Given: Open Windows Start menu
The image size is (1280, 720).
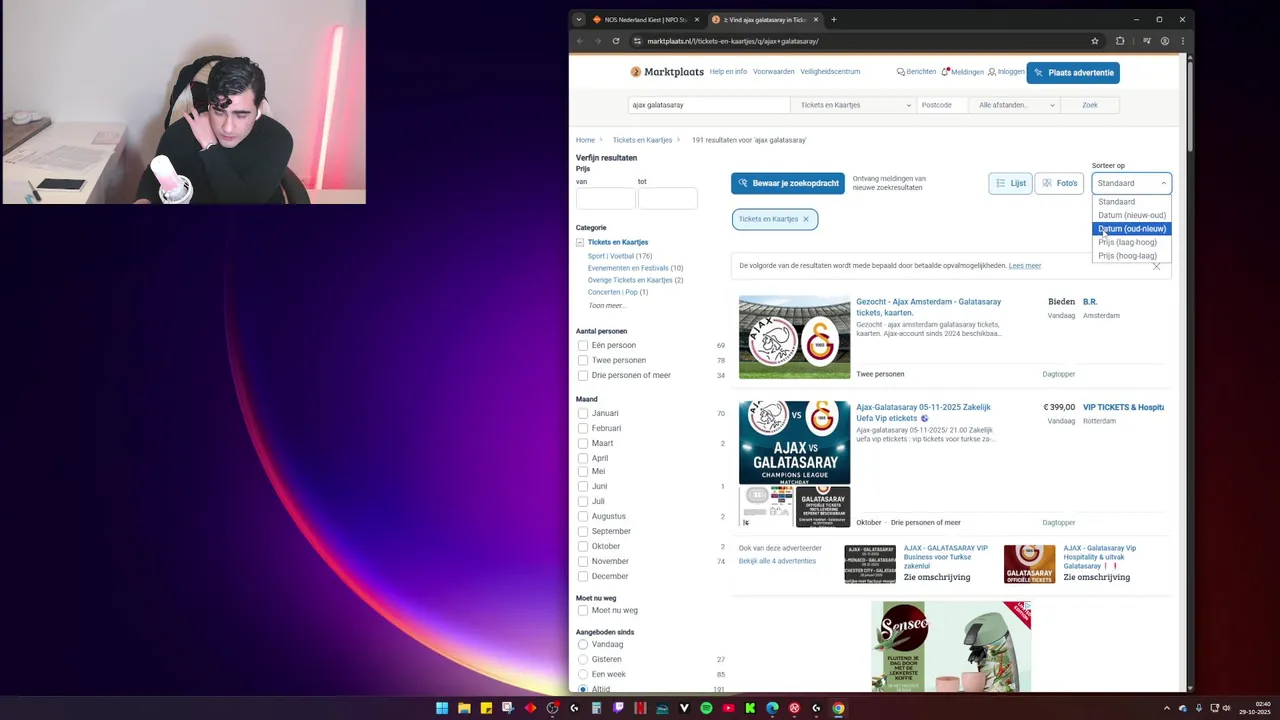Looking at the screenshot, I should click(x=442, y=708).
